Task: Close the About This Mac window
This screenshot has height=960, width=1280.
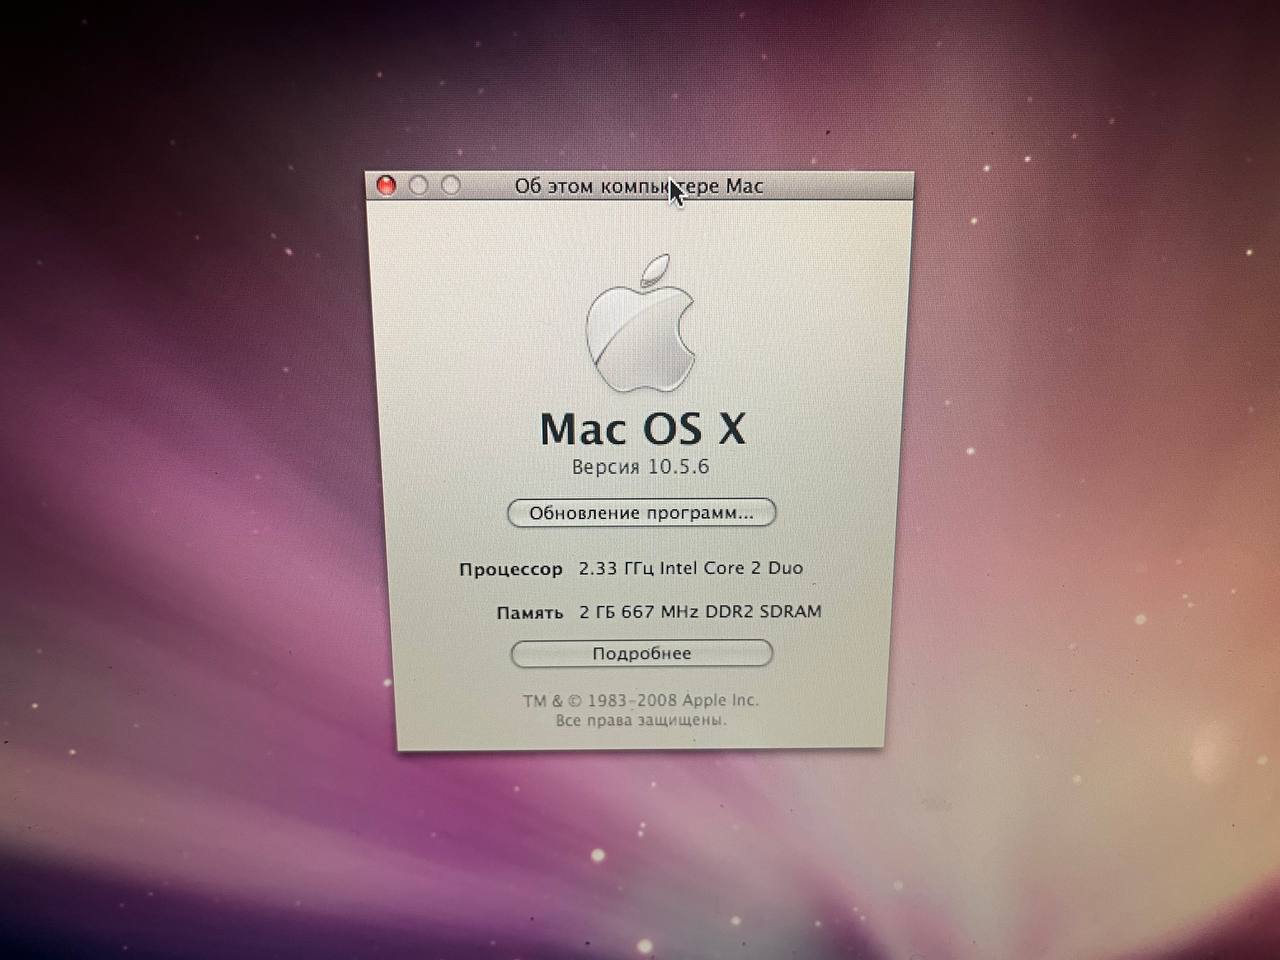Action: (386, 185)
